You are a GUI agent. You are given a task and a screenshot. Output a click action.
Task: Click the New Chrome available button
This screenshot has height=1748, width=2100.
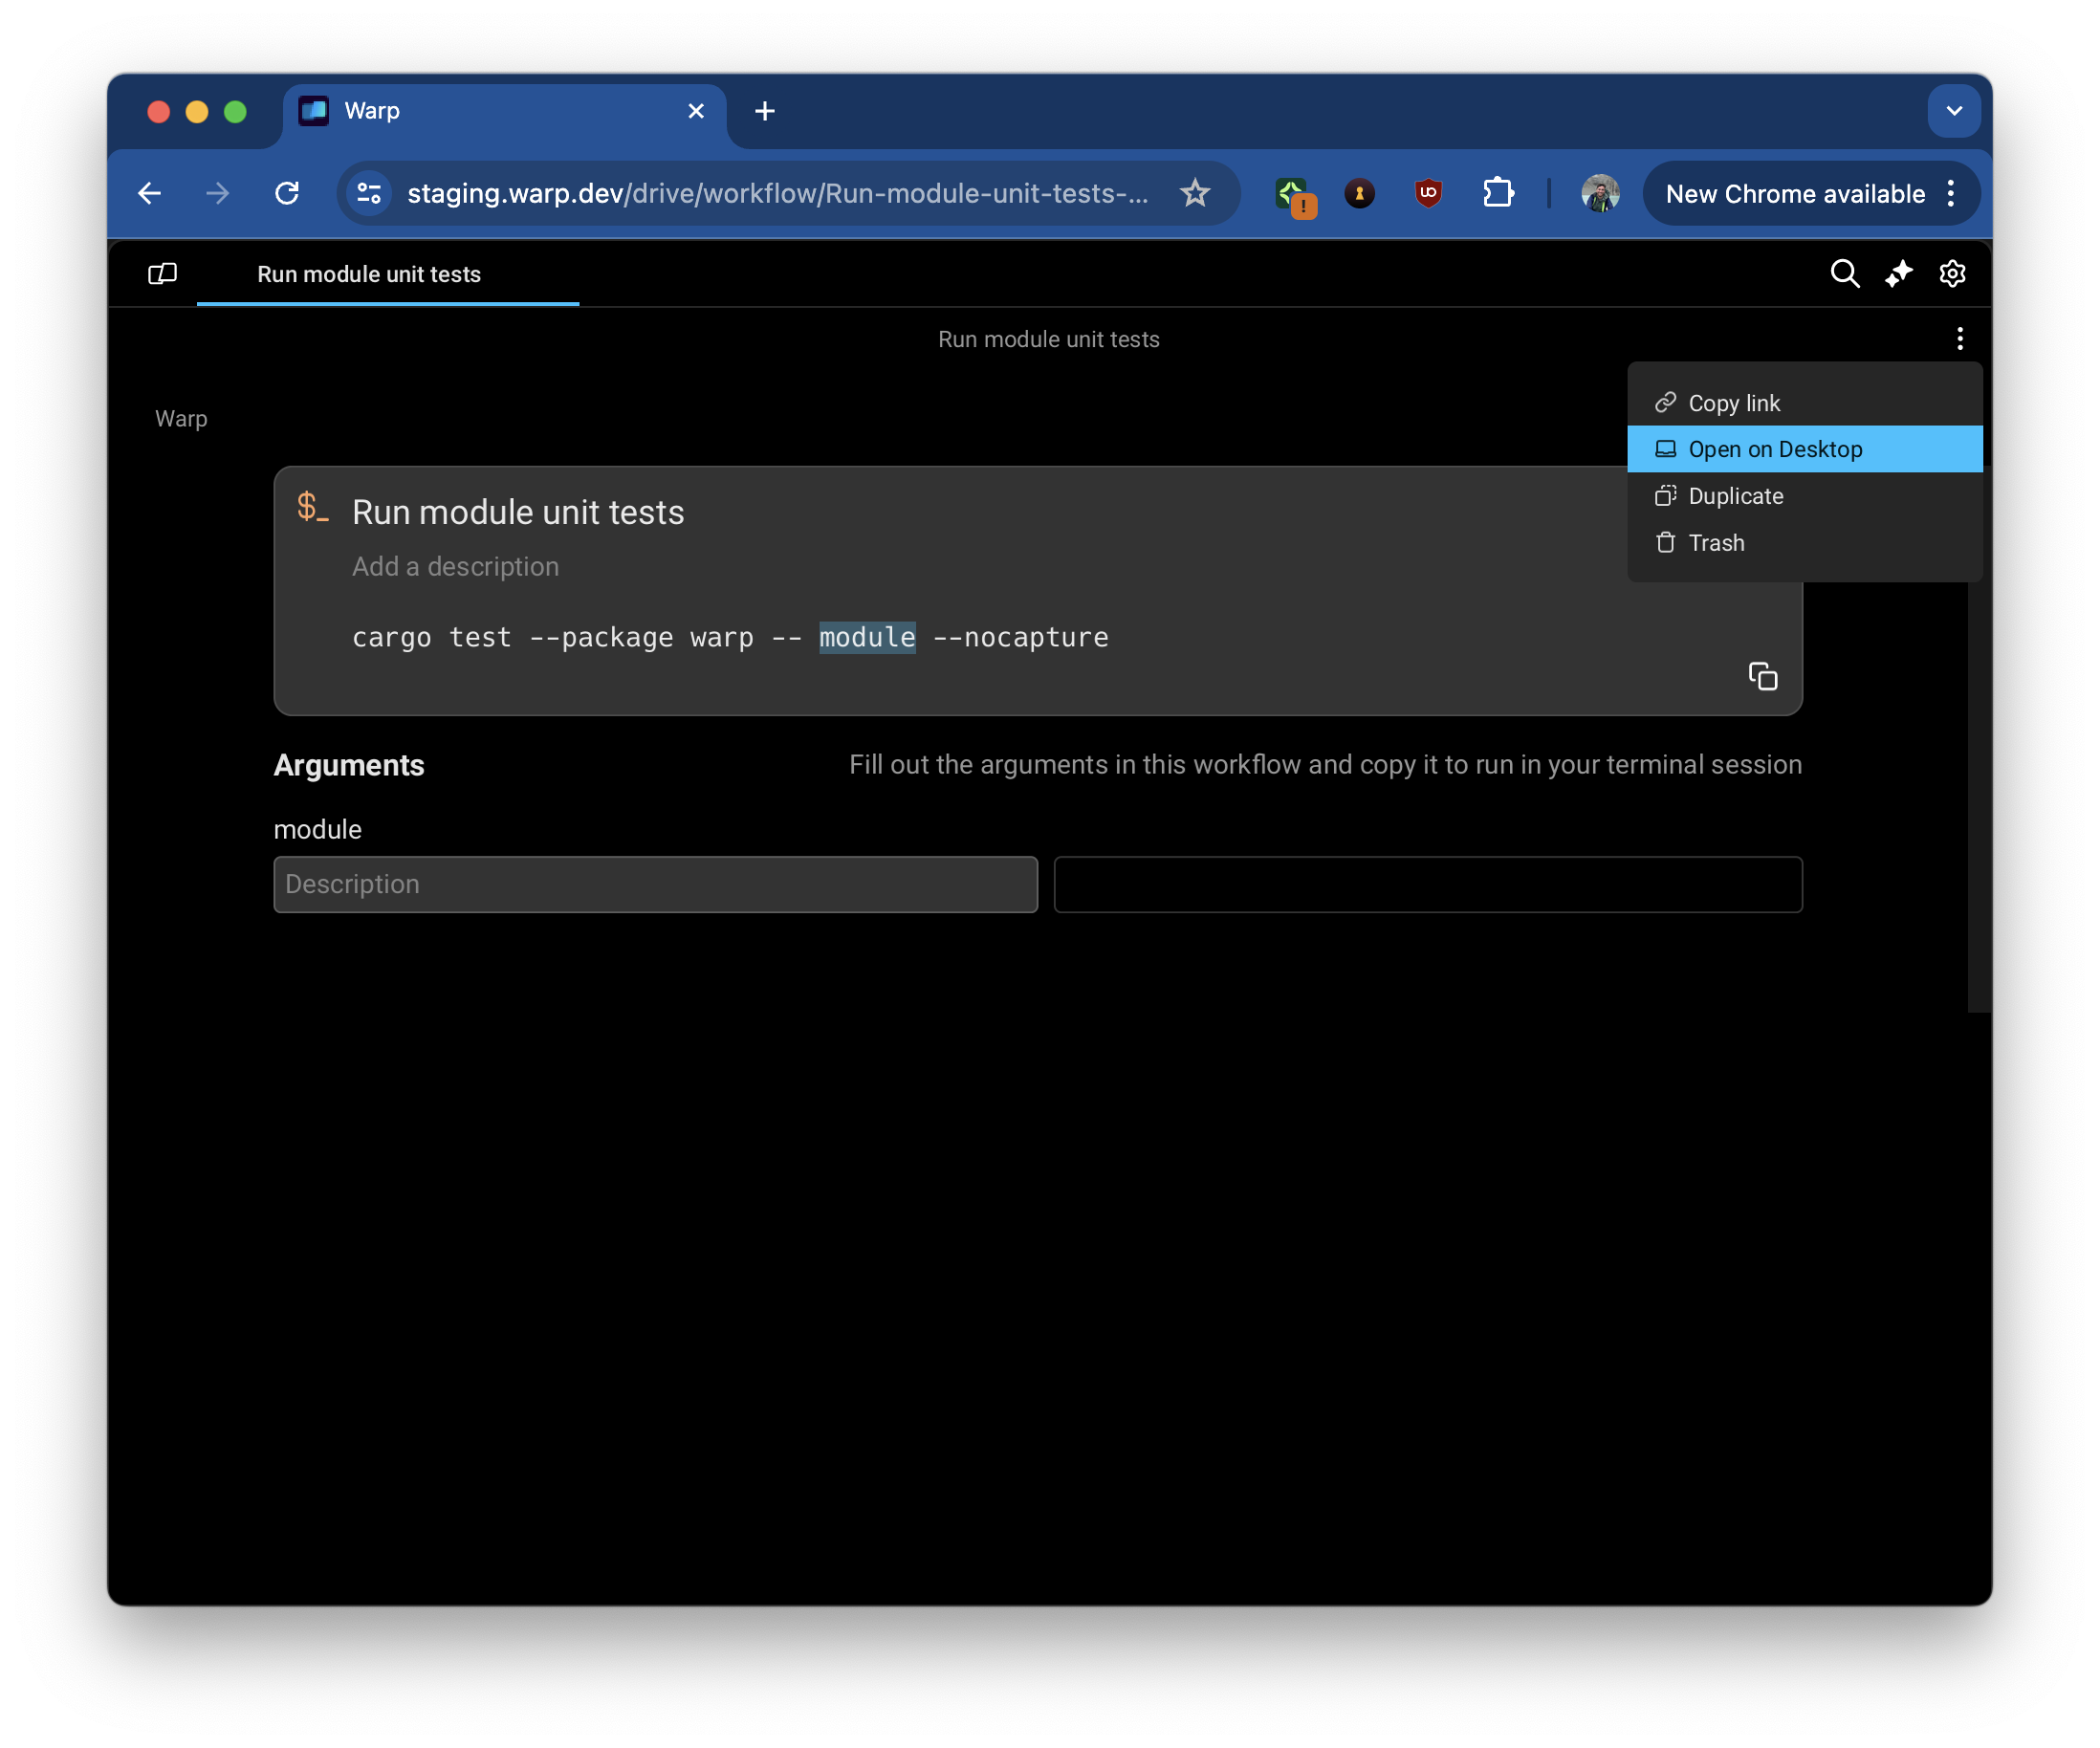(1794, 193)
